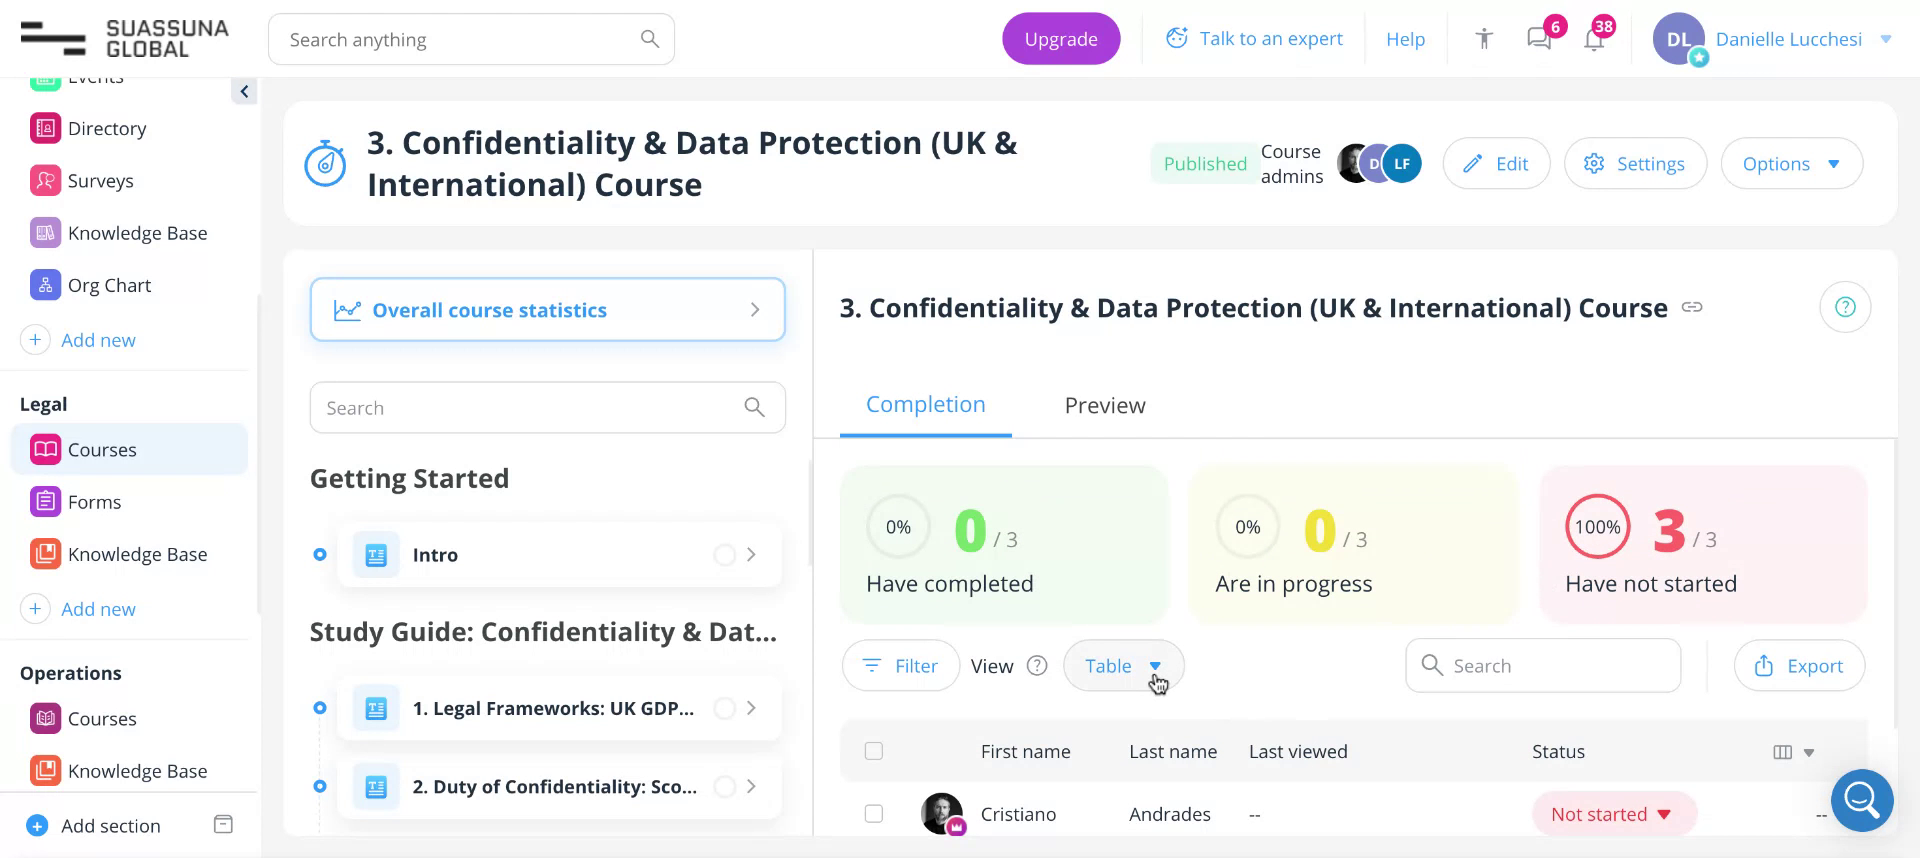The height and width of the screenshot is (858, 1920).
Task: Select Courses under Legal section
Action: (102, 450)
